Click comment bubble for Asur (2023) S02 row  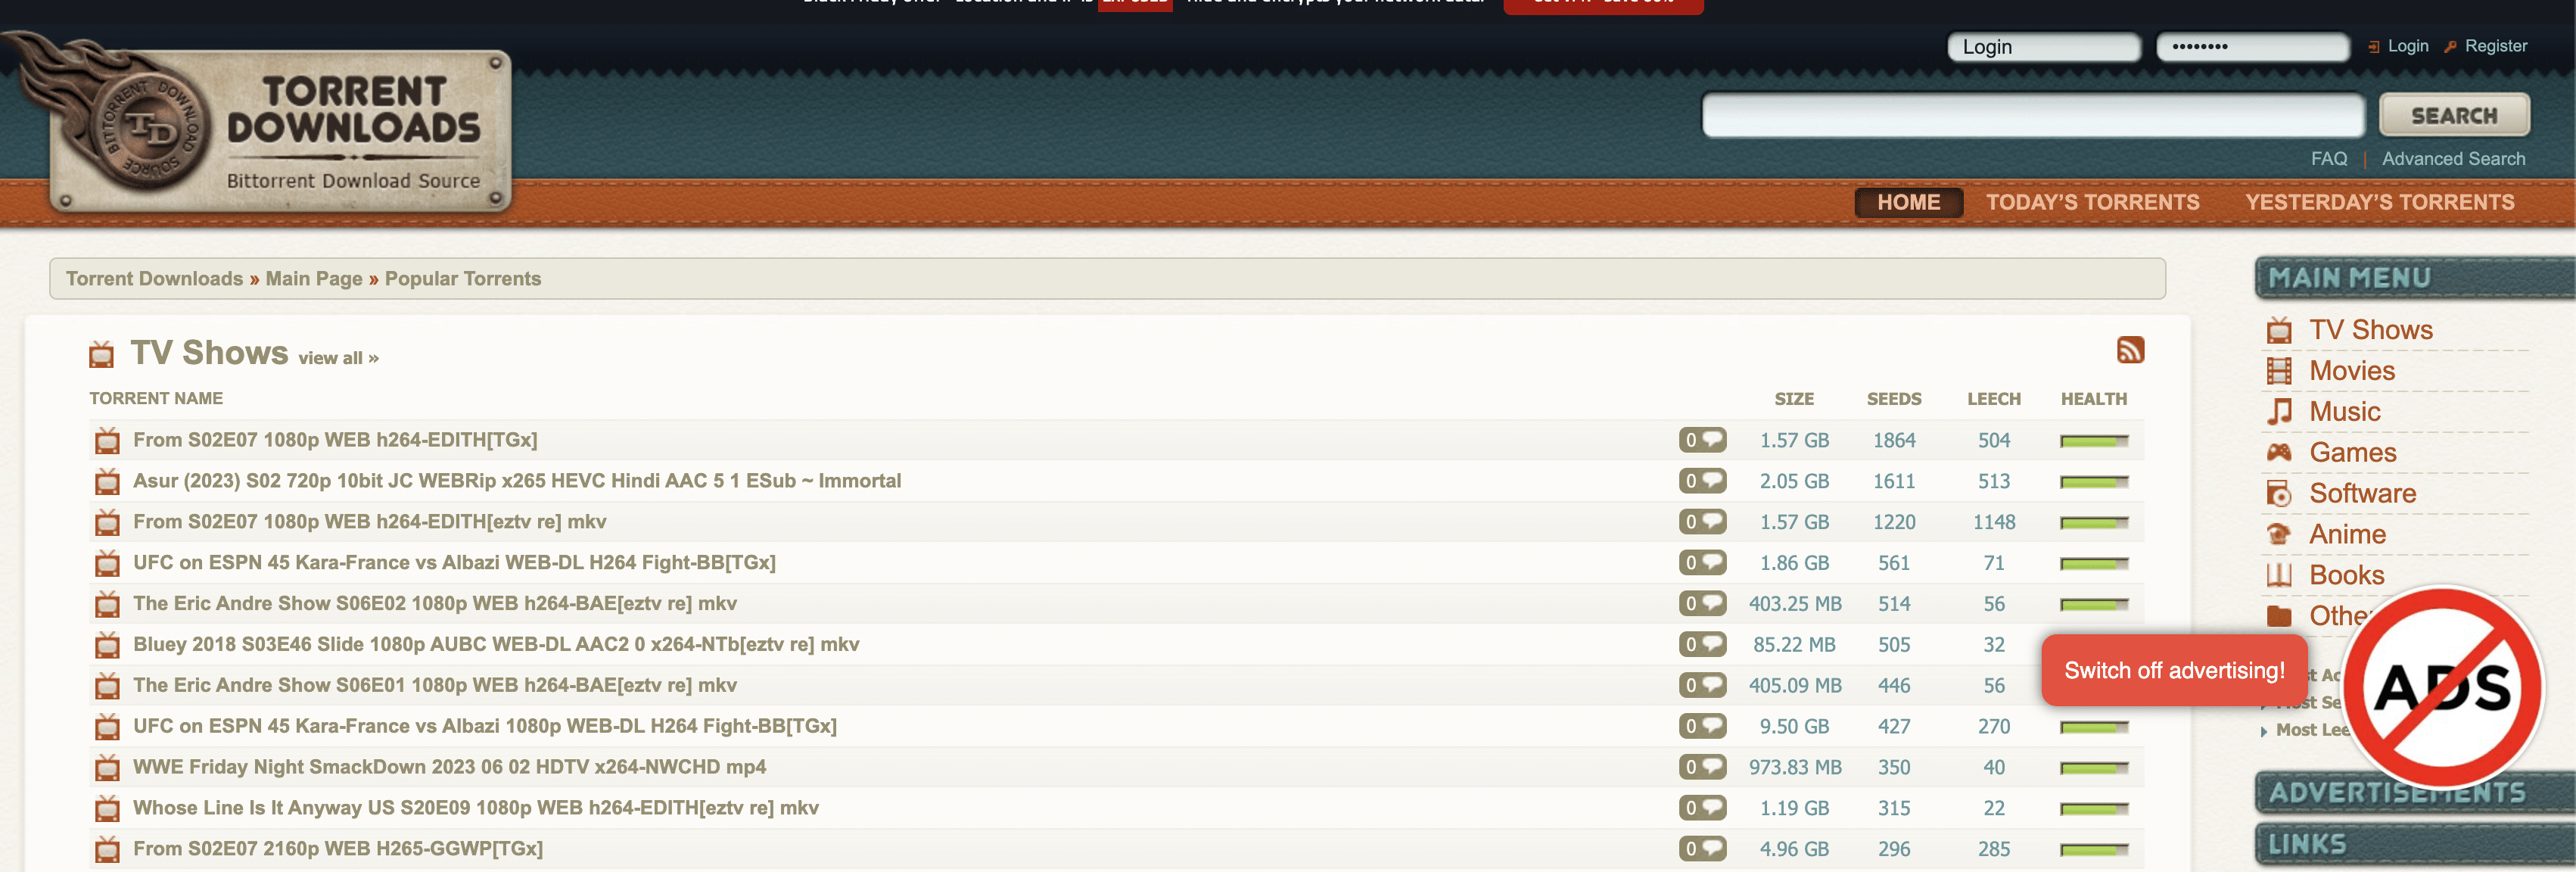click(1702, 481)
